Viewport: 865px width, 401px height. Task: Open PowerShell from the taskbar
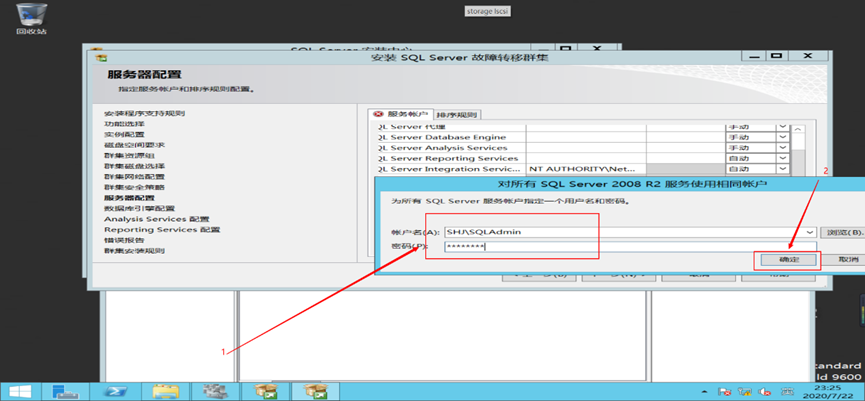click(x=115, y=392)
